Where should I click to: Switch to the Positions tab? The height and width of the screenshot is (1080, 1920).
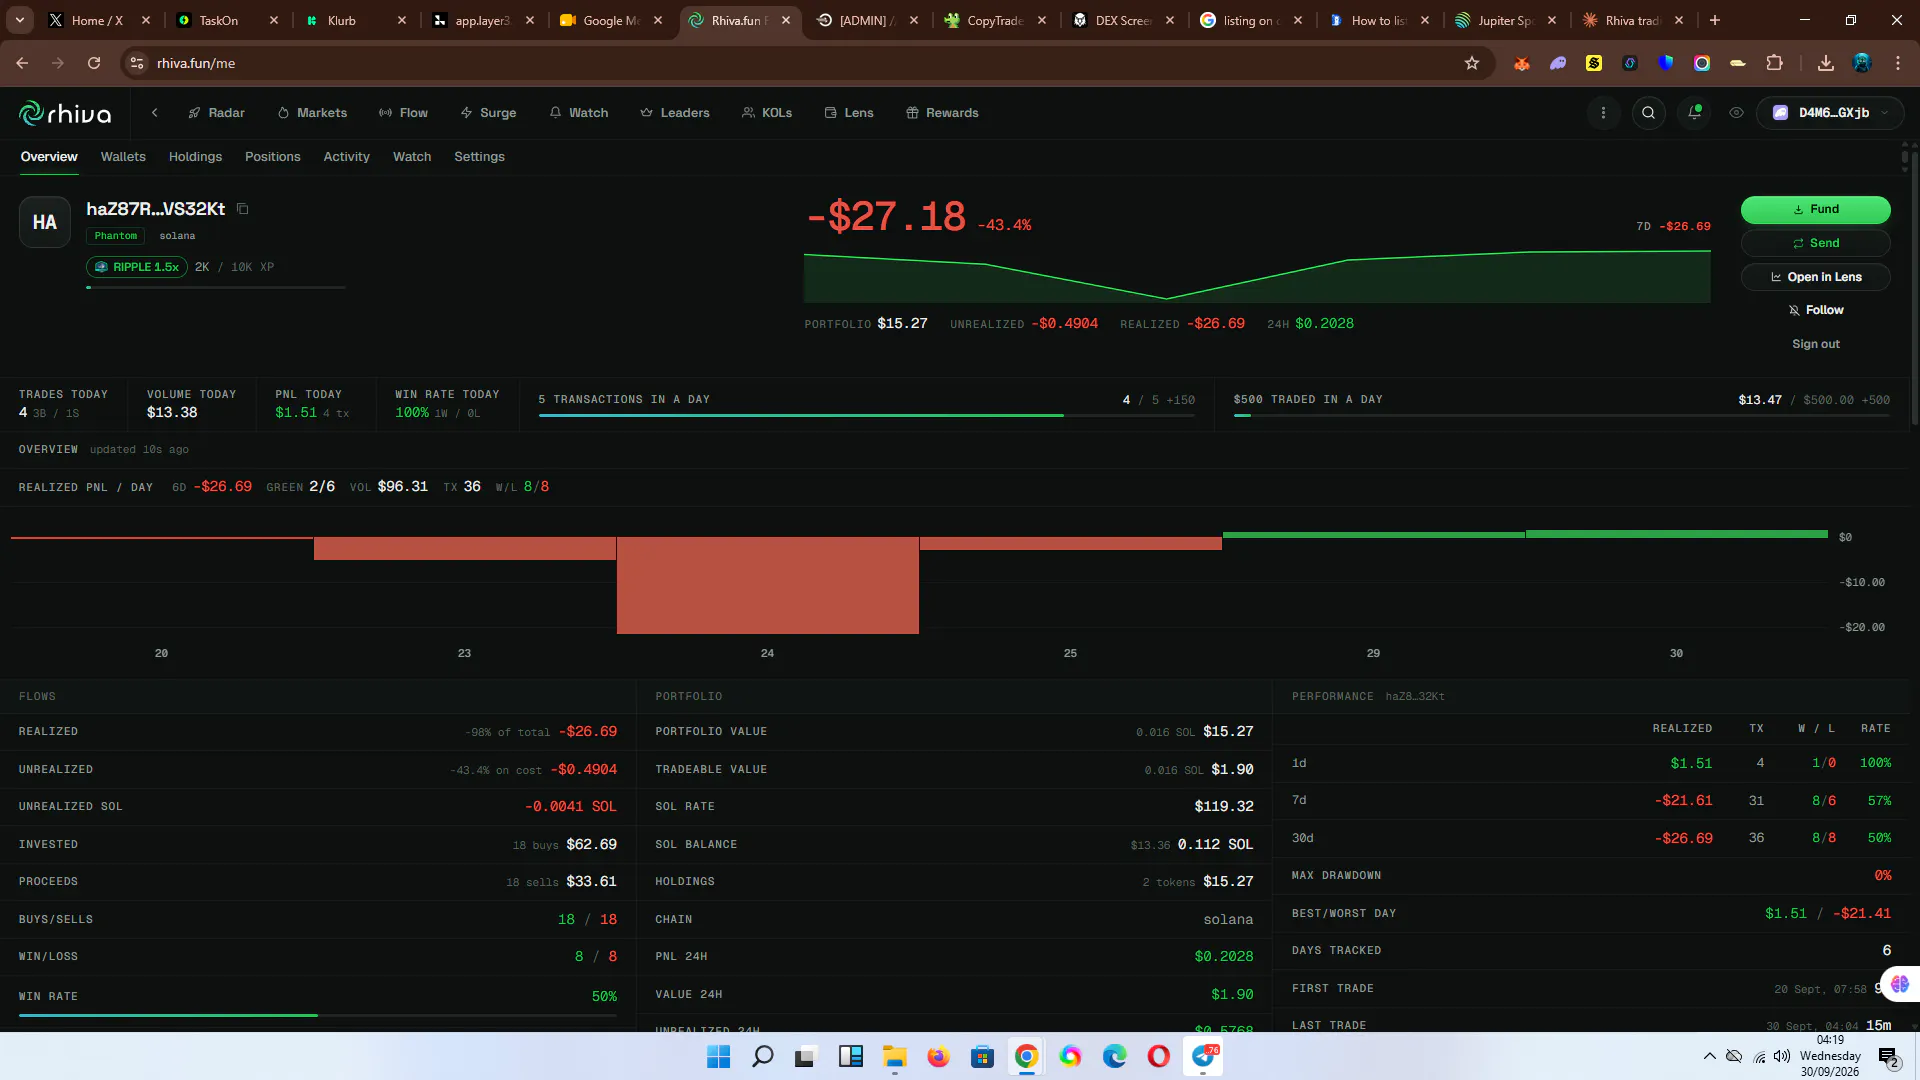tap(272, 157)
